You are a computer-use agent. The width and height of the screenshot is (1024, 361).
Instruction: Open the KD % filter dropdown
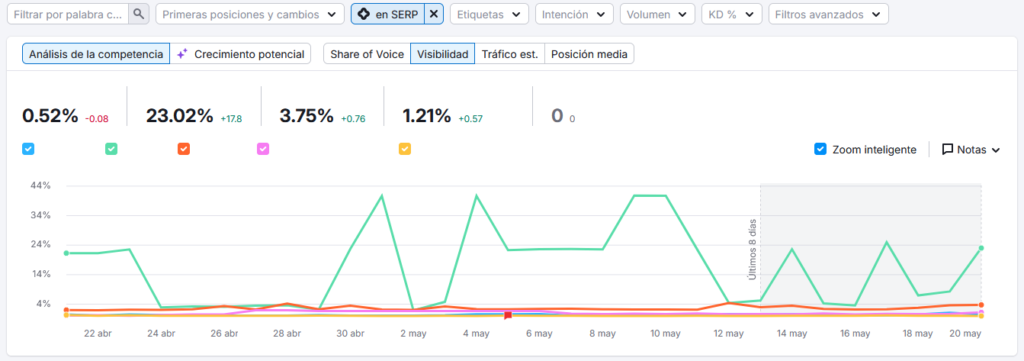731,14
